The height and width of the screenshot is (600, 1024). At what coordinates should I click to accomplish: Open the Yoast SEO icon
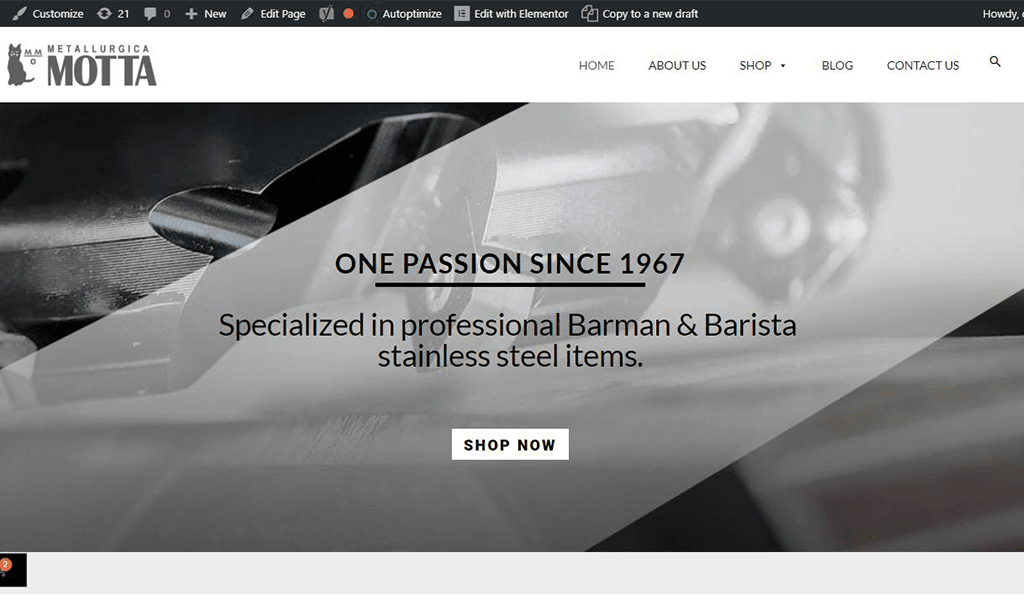point(327,13)
